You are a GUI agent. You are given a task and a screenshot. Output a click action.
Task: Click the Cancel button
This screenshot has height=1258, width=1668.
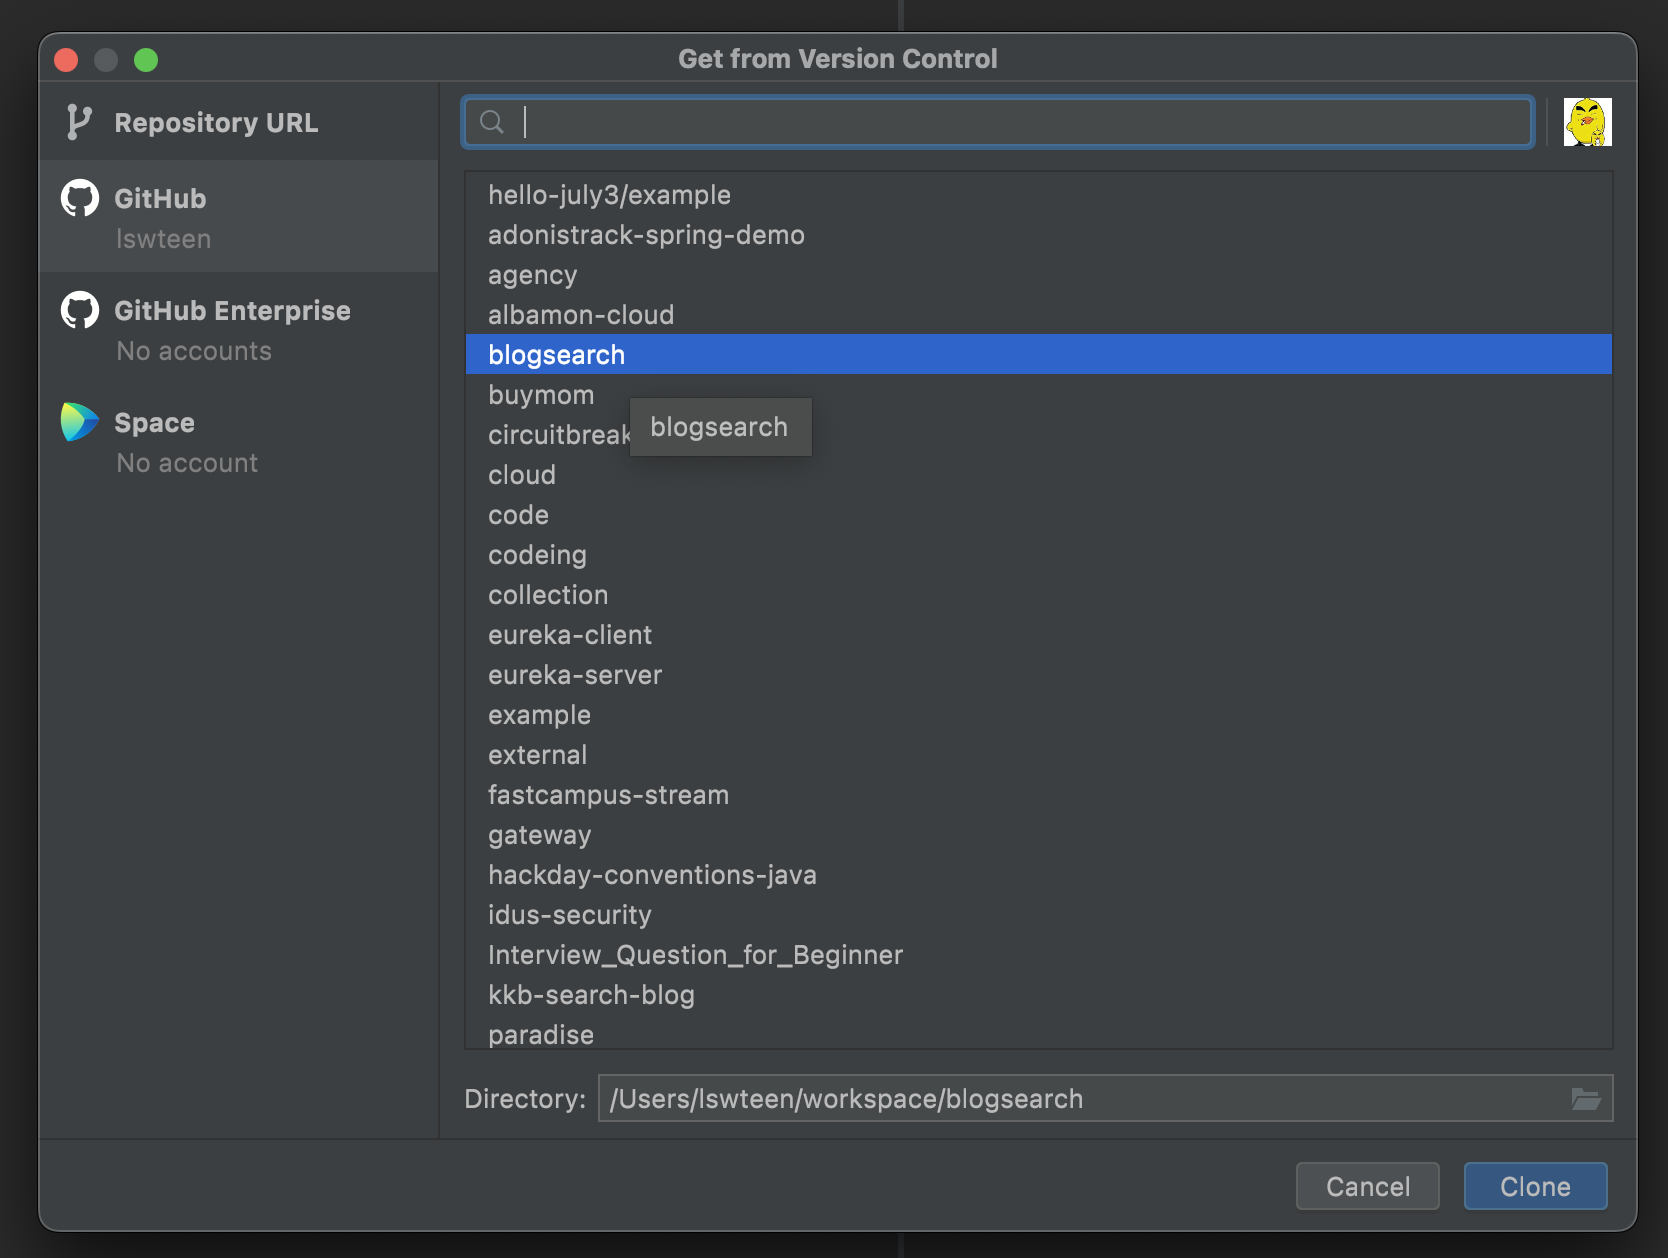pyautogui.click(x=1367, y=1186)
